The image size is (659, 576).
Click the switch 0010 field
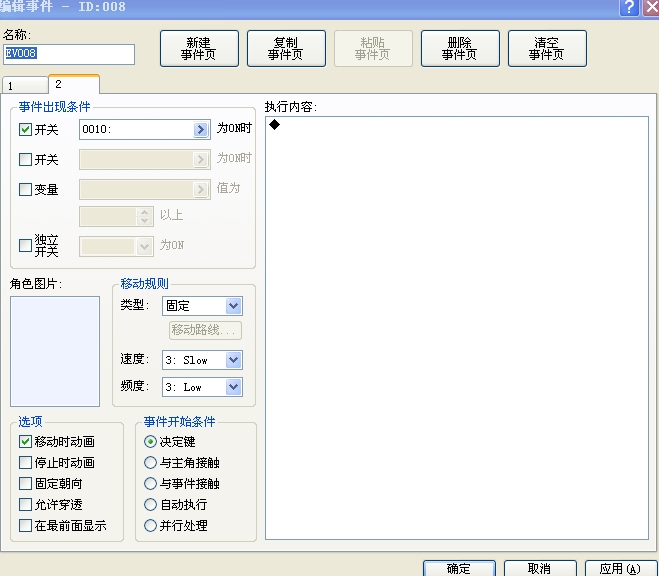[x=145, y=129]
